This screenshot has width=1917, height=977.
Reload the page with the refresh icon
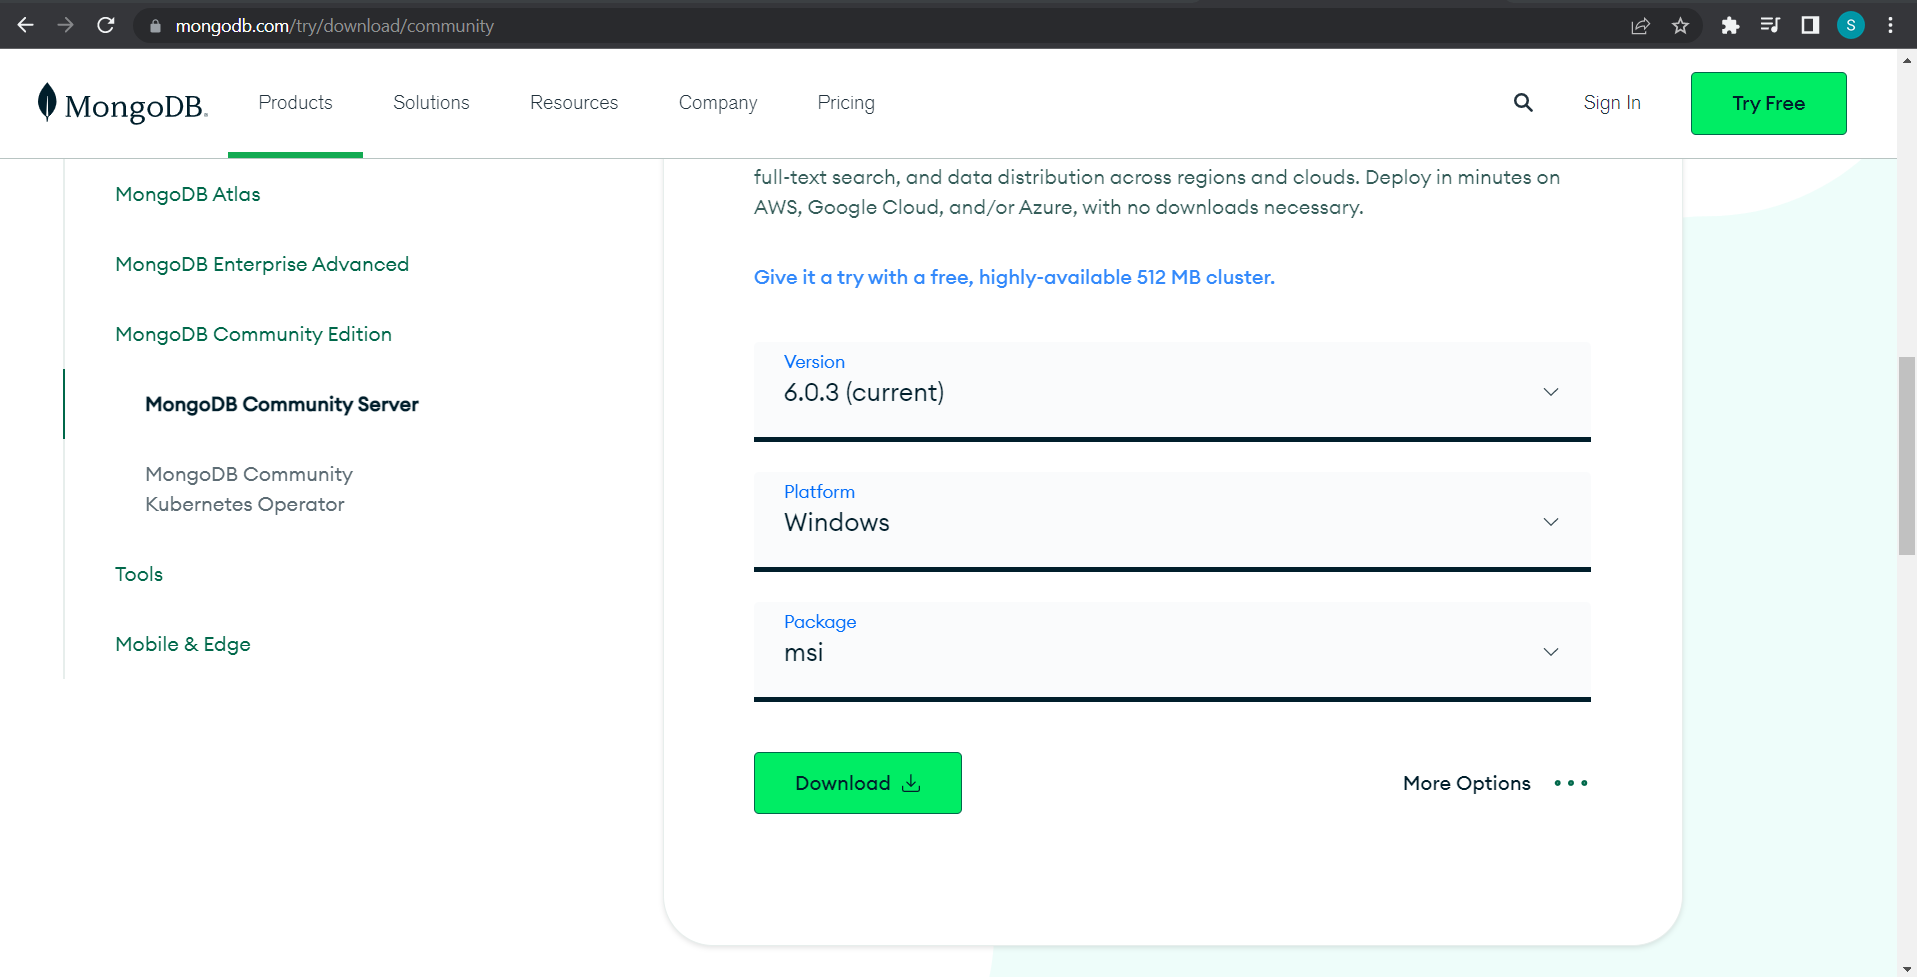pos(106,25)
